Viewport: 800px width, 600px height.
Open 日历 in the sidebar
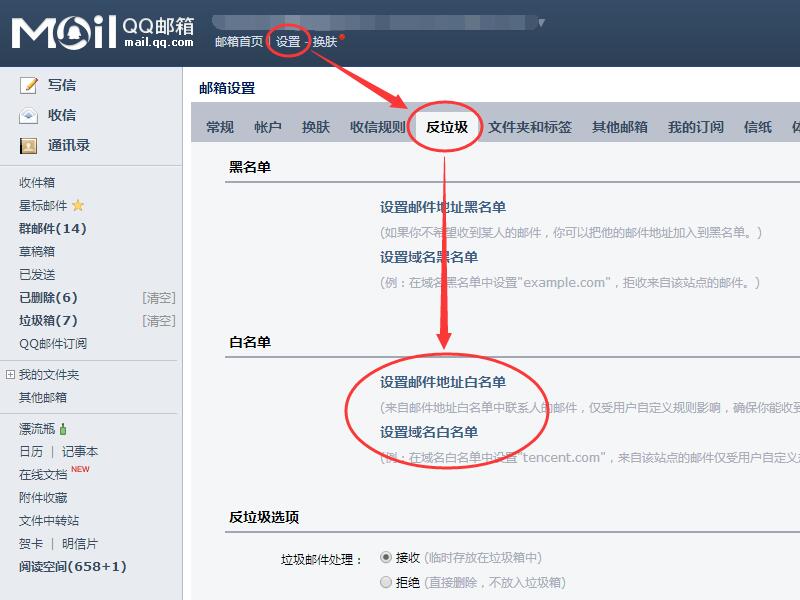31,451
